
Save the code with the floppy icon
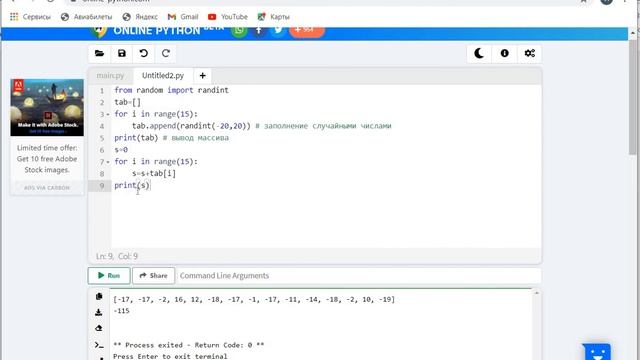pyautogui.click(x=122, y=53)
